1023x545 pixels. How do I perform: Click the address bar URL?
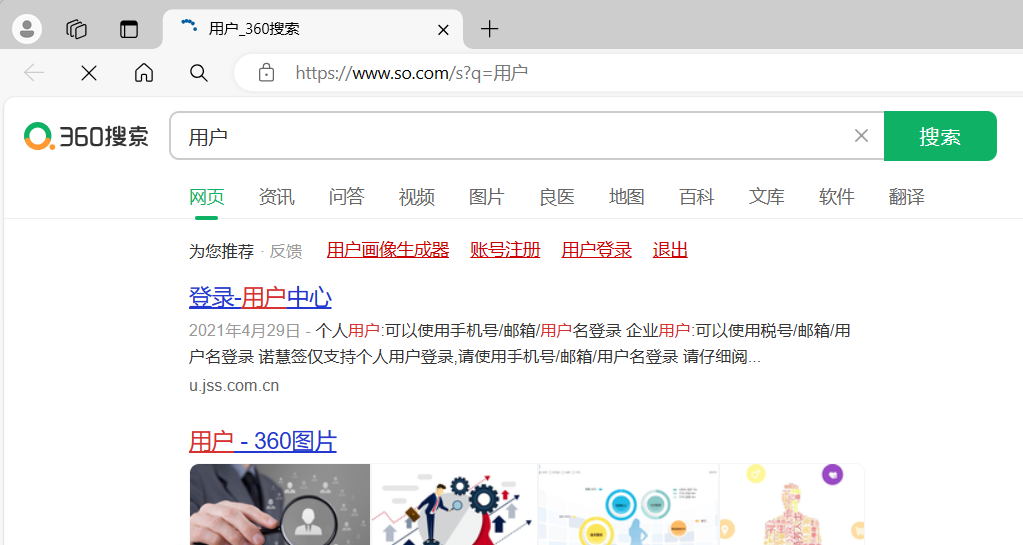click(x=411, y=72)
